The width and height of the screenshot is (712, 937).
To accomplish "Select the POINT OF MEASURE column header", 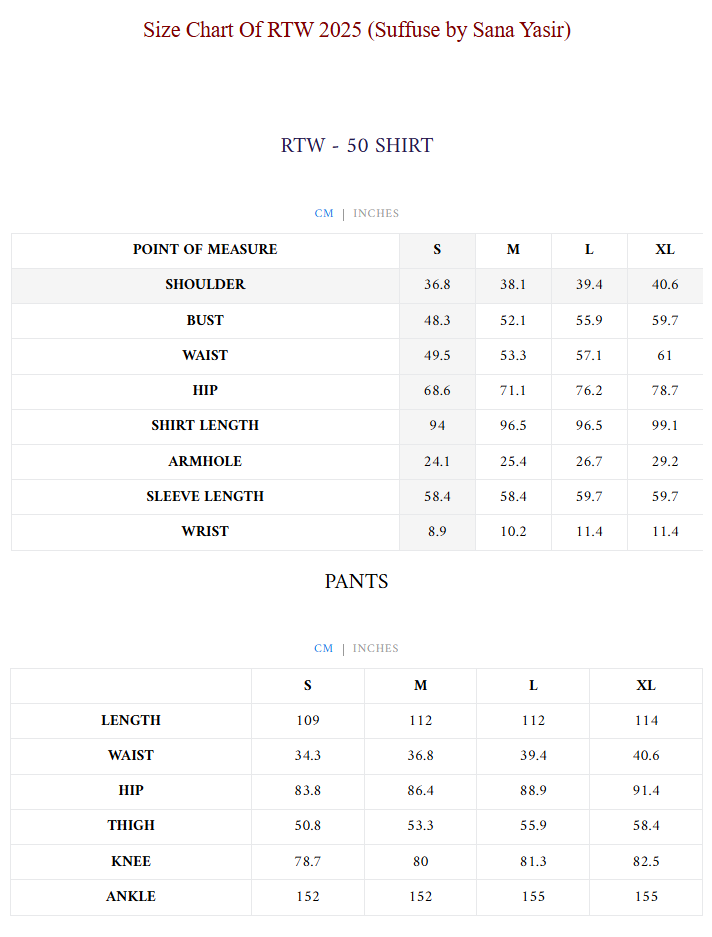I will coord(205,249).
